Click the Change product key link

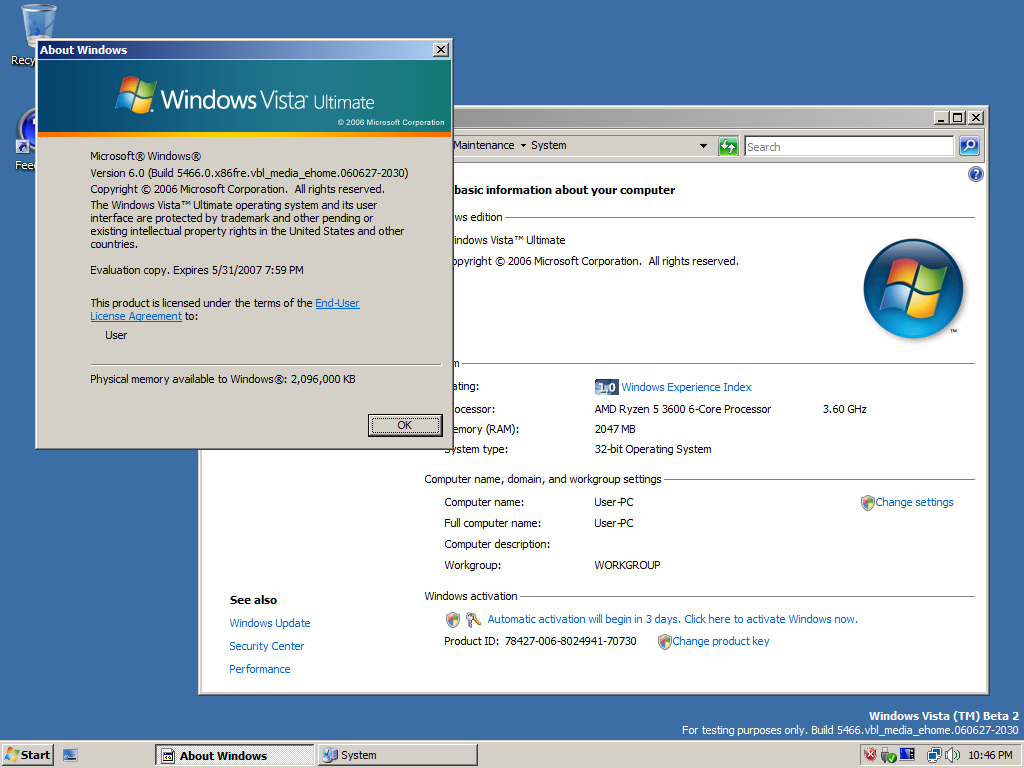coord(720,641)
